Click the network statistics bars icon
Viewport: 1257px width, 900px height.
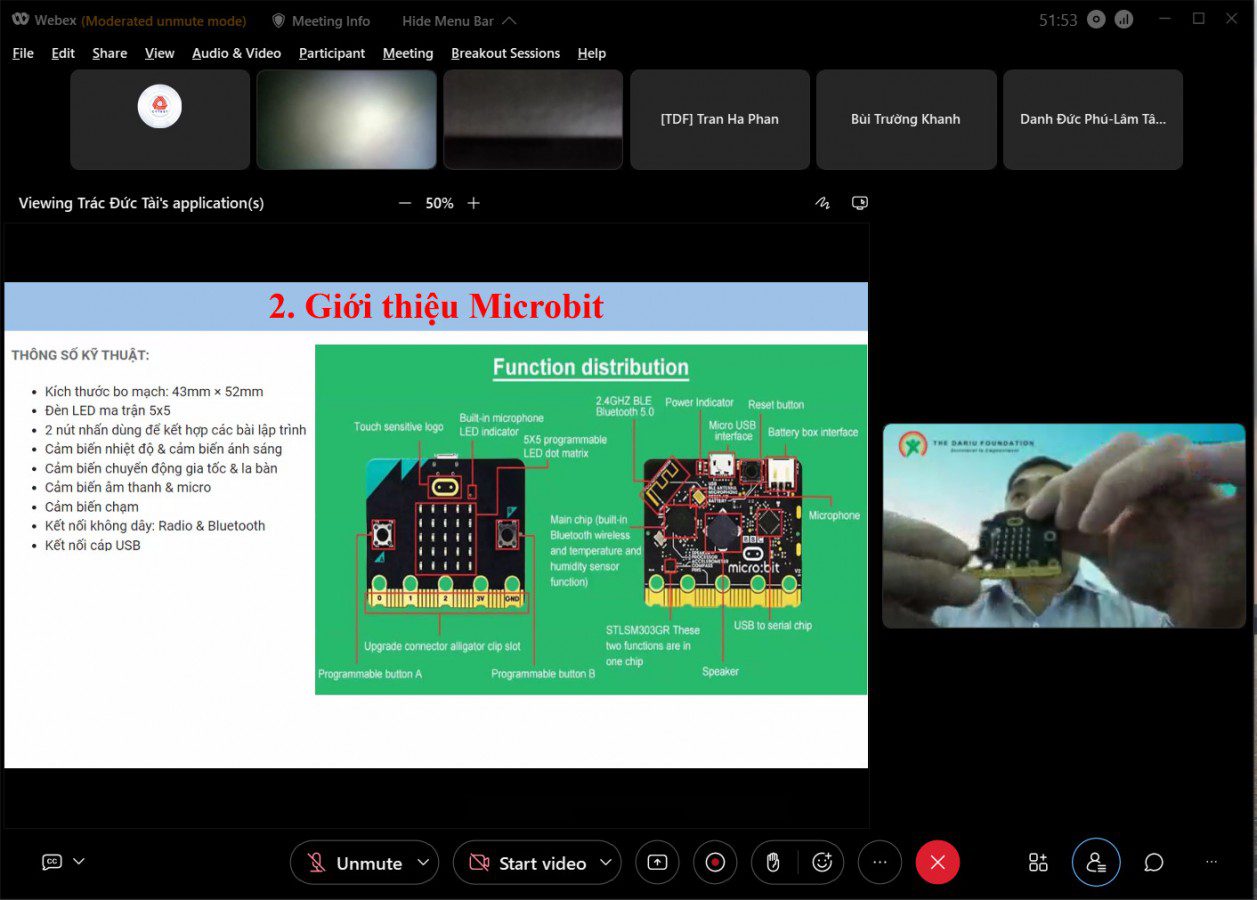pyautogui.click(x=1124, y=20)
